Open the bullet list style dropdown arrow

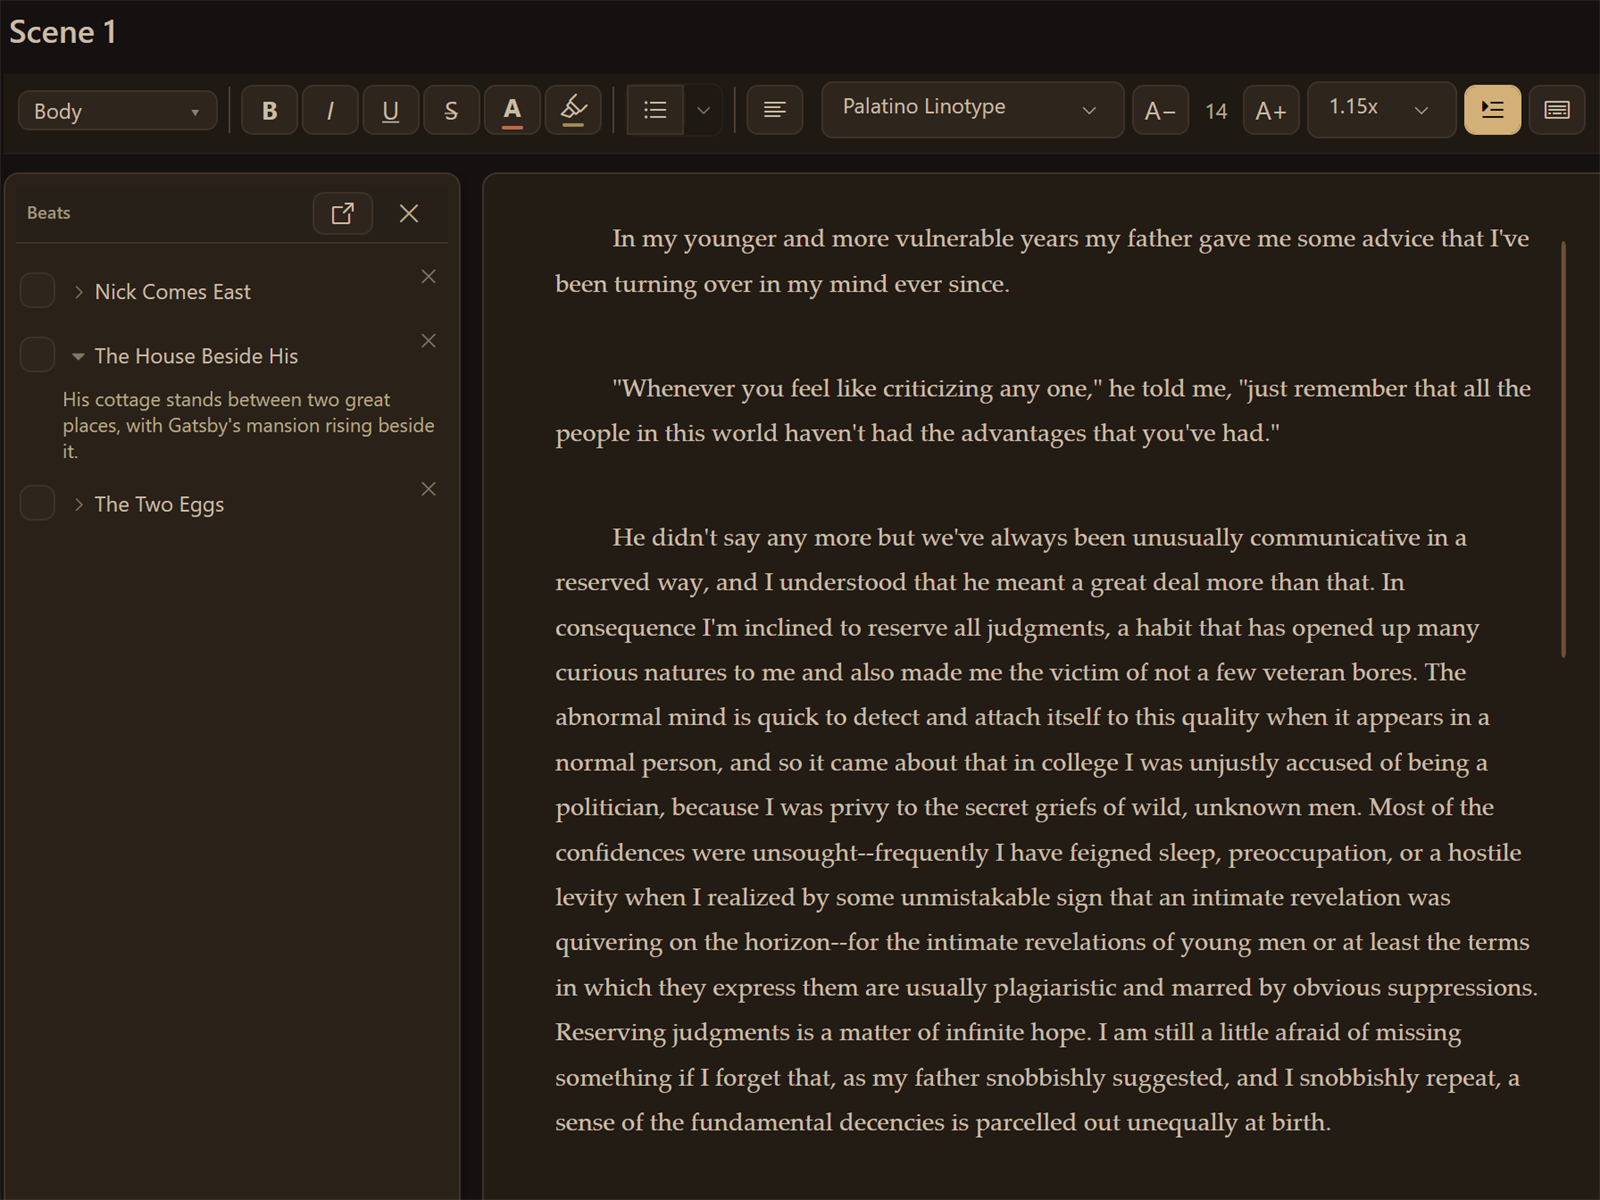(x=704, y=110)
